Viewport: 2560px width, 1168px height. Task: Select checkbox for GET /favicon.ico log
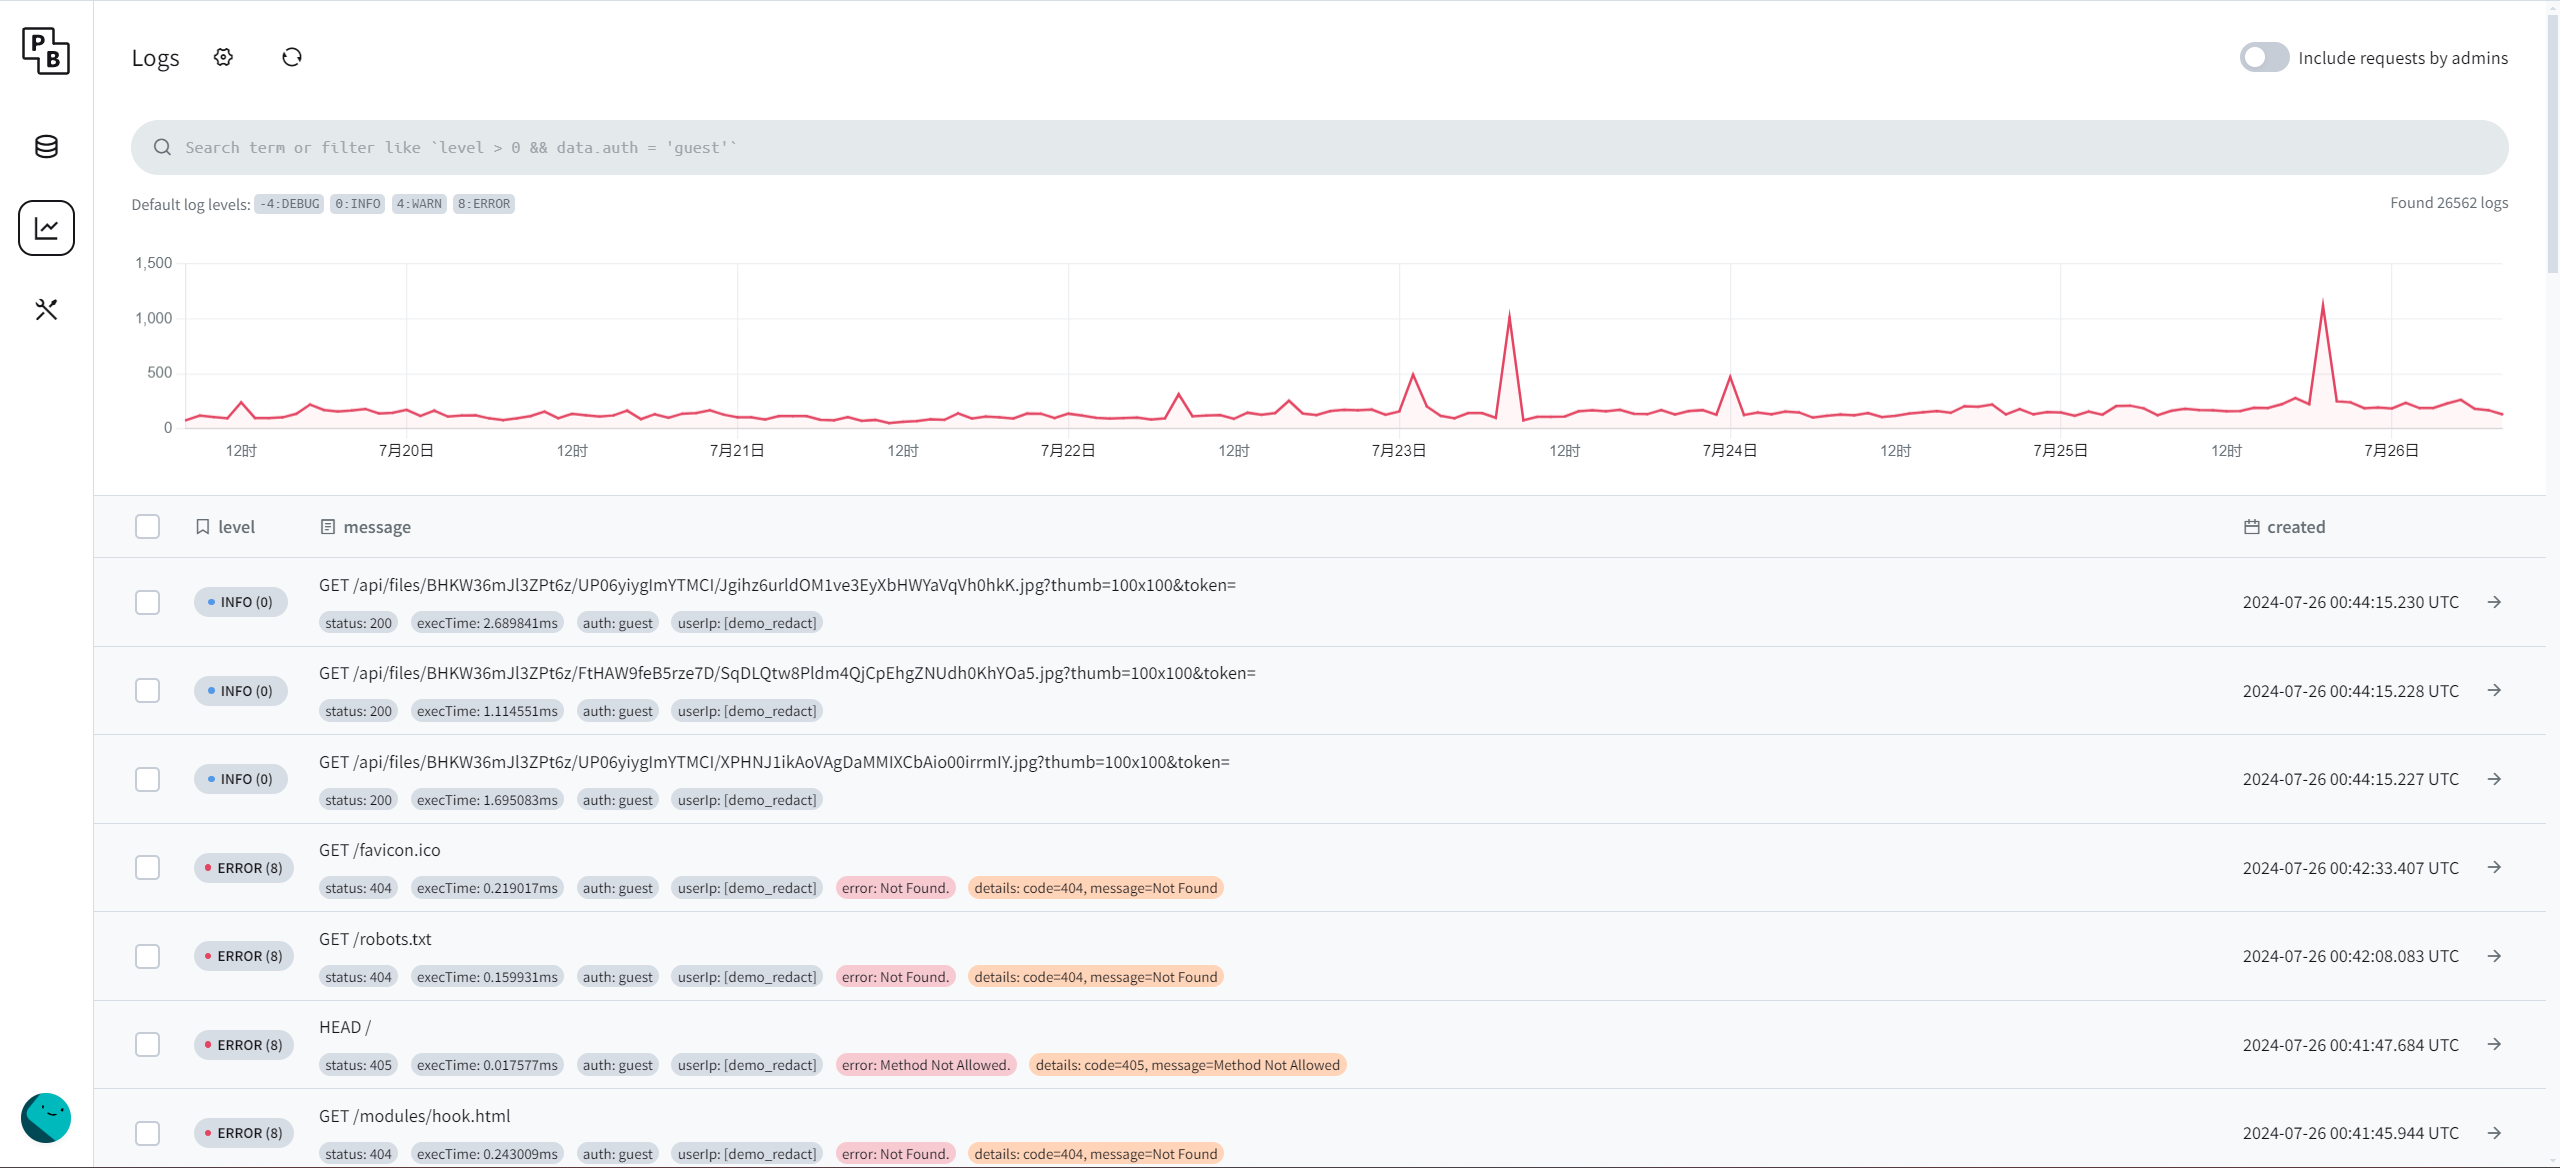(x=147, y=868)
